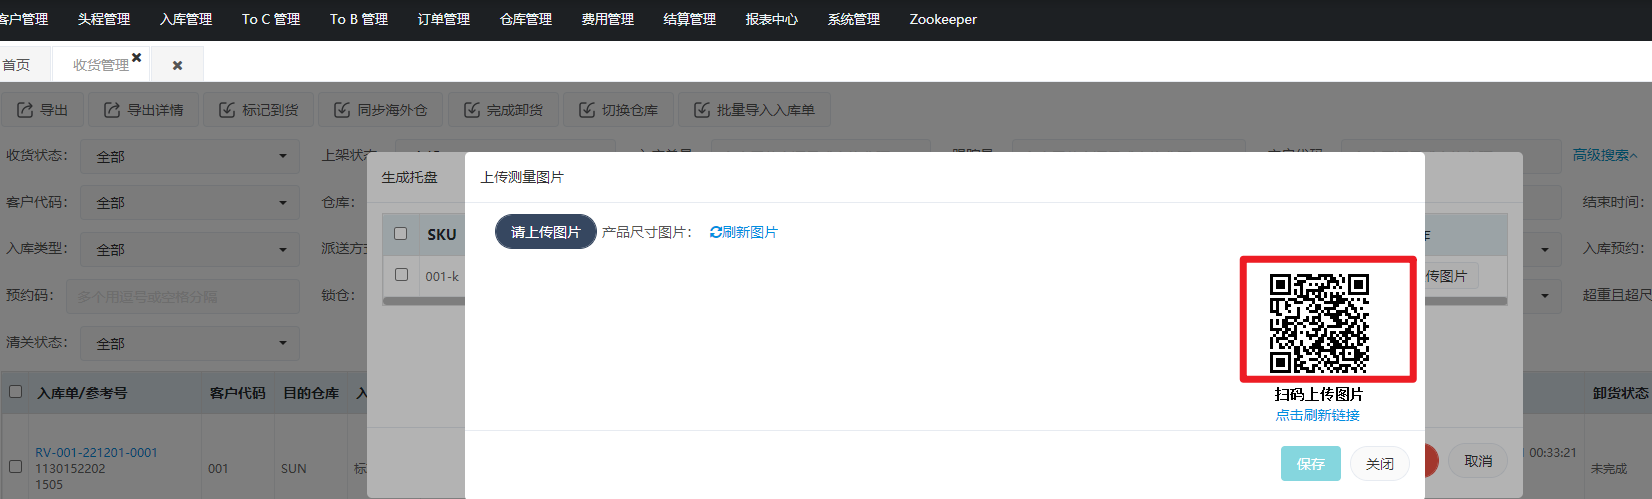Open the To B 管理 menu

[359, 19]
